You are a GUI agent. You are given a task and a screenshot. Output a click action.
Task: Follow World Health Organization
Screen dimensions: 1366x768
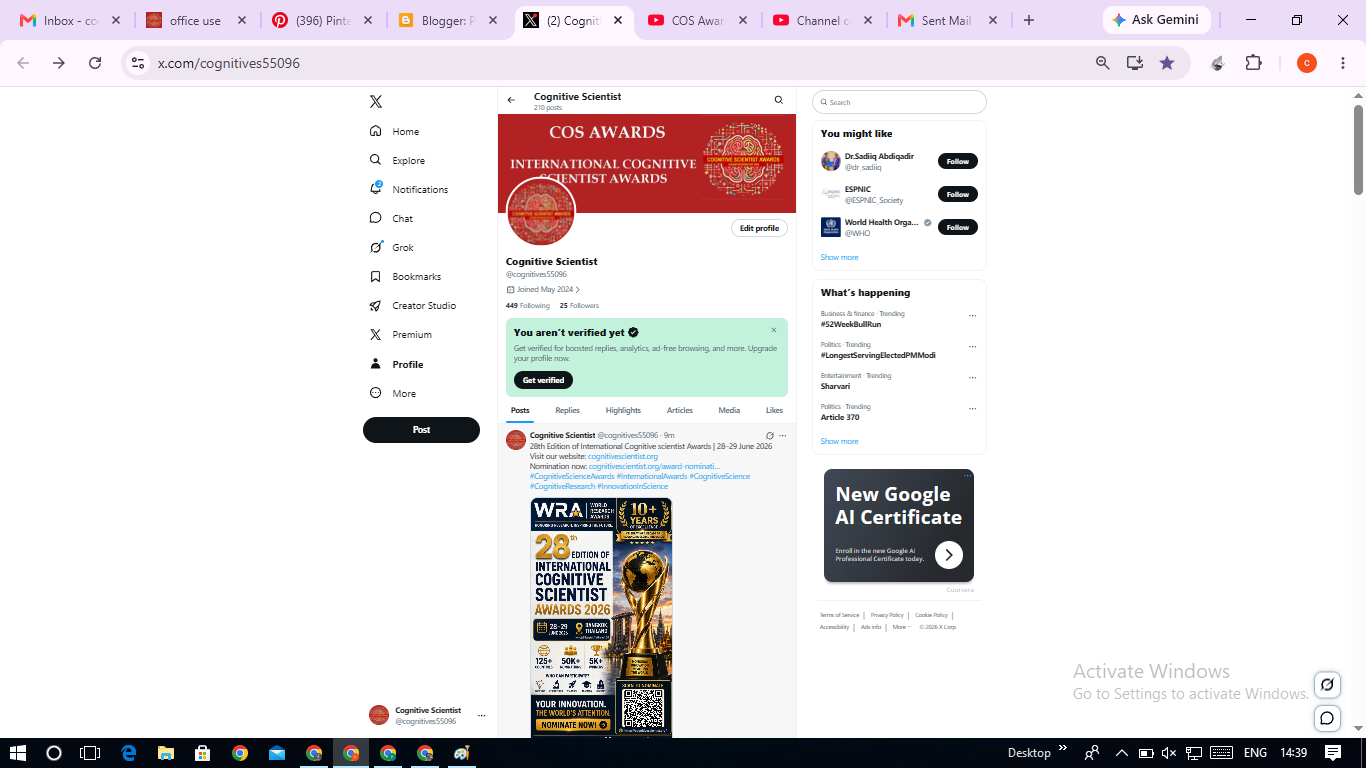958,227
